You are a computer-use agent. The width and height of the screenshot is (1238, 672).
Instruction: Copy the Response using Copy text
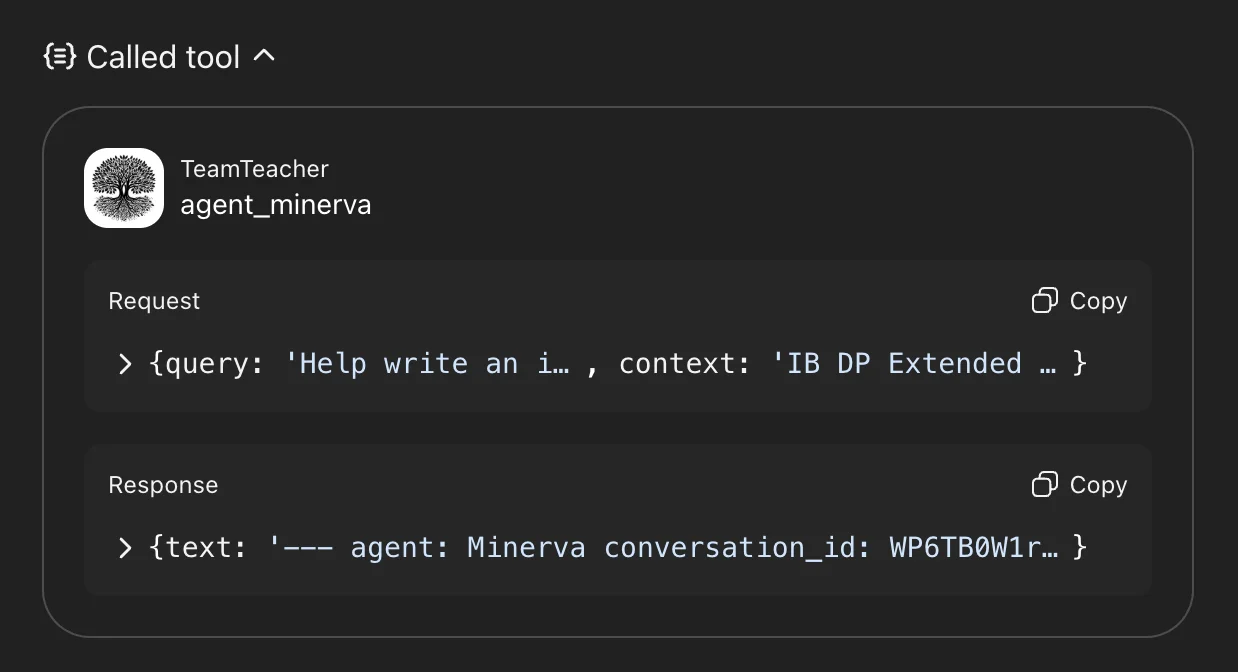click(1098, 485)
